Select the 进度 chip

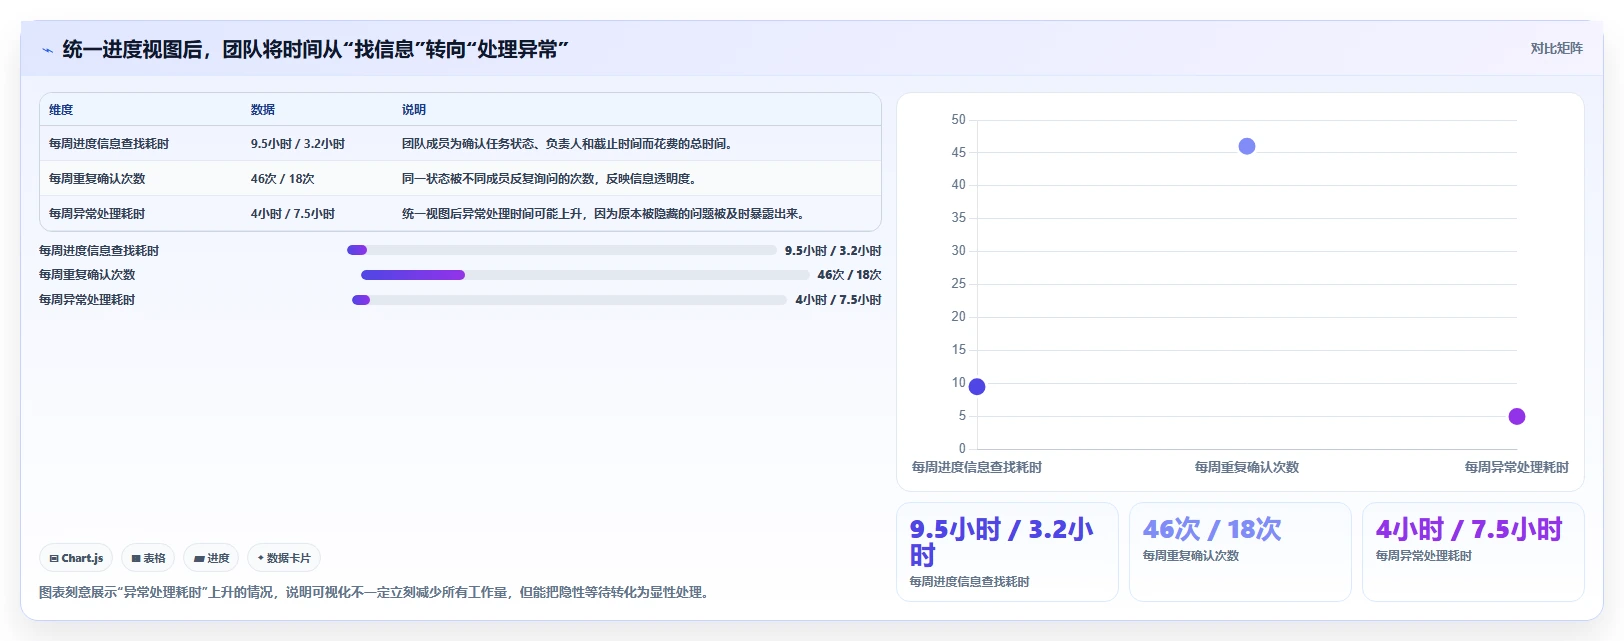click(211, 558)
